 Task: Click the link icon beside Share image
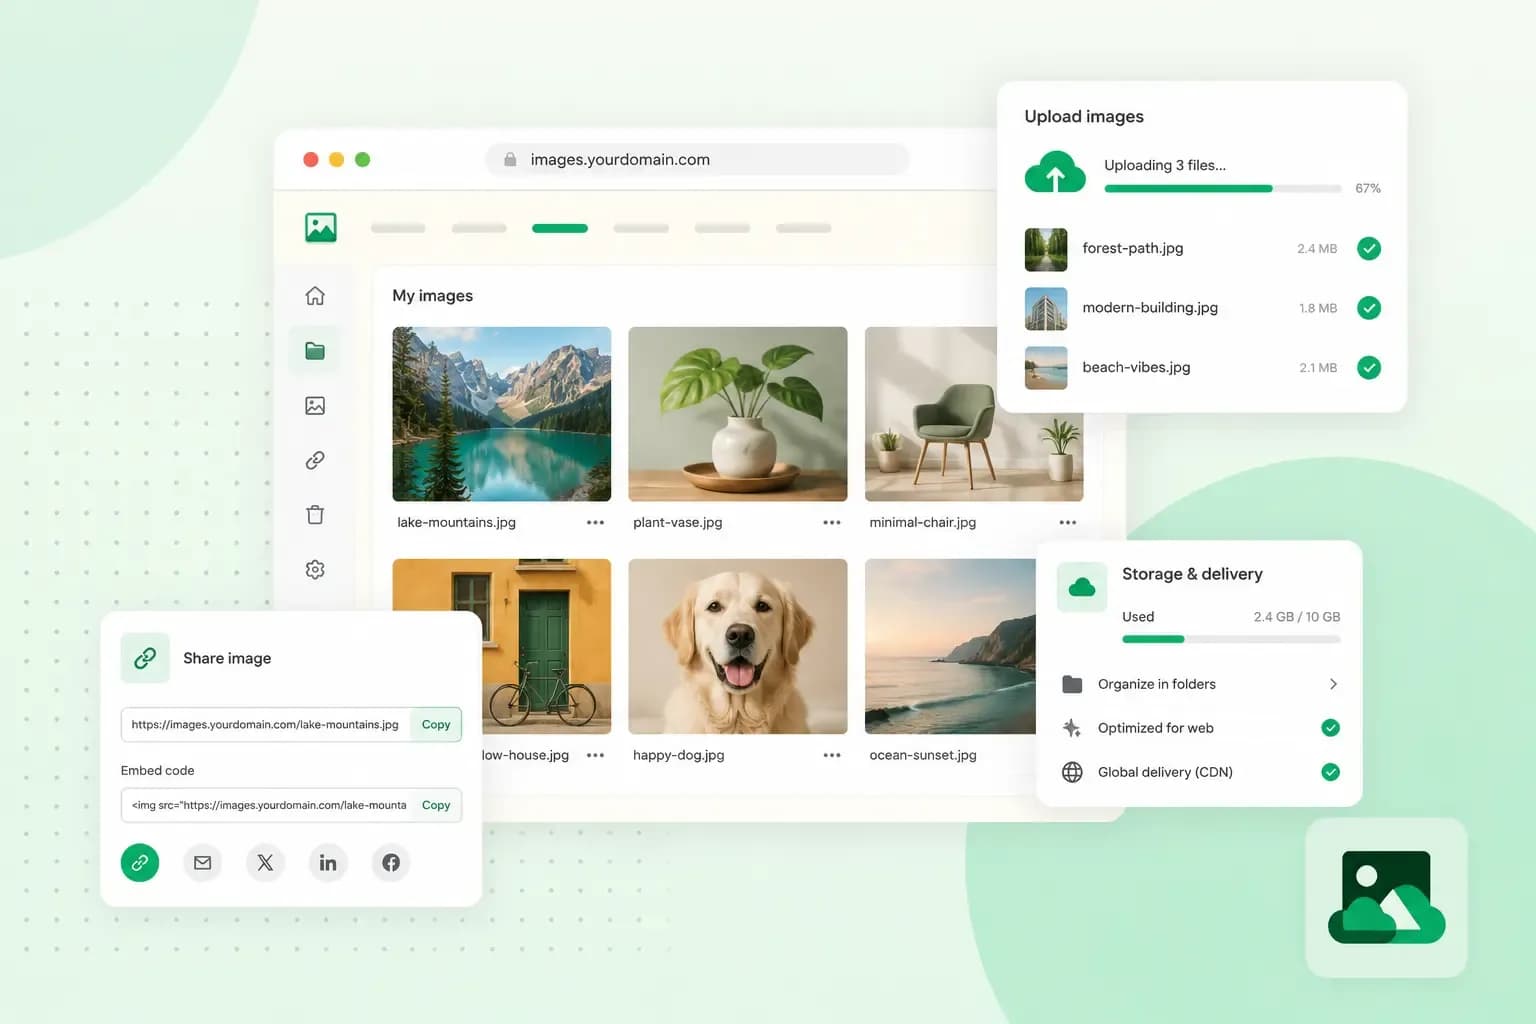(x=145, y=658)
